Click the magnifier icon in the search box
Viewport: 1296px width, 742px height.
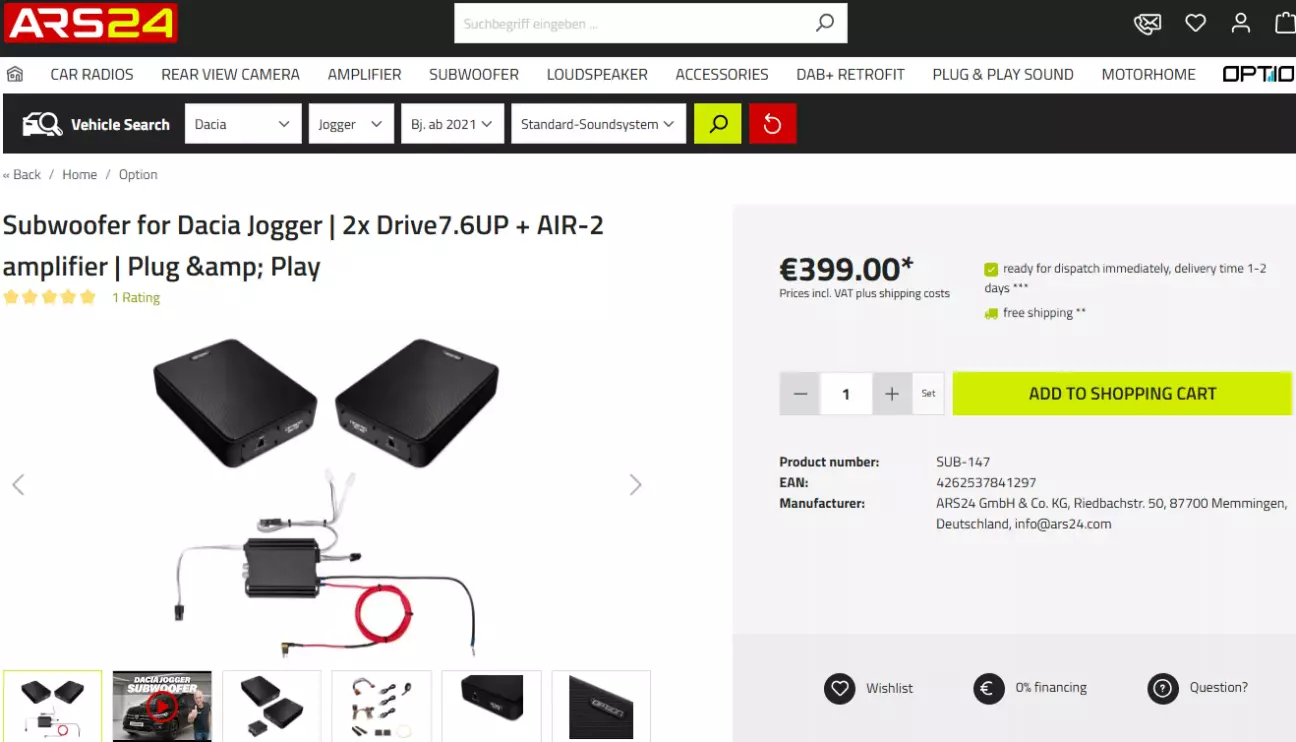824,23
